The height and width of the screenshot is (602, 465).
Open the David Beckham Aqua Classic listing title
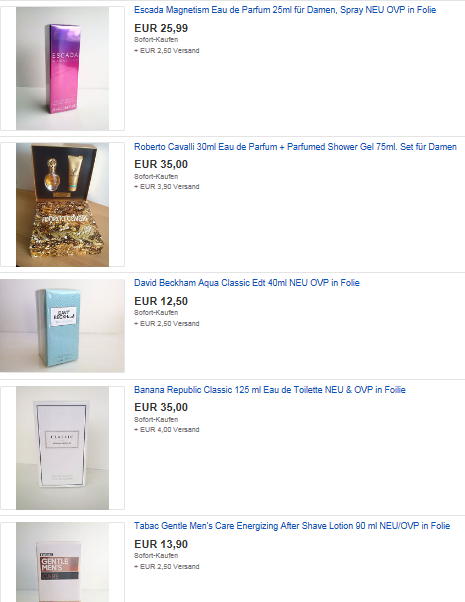coord(247,283)
